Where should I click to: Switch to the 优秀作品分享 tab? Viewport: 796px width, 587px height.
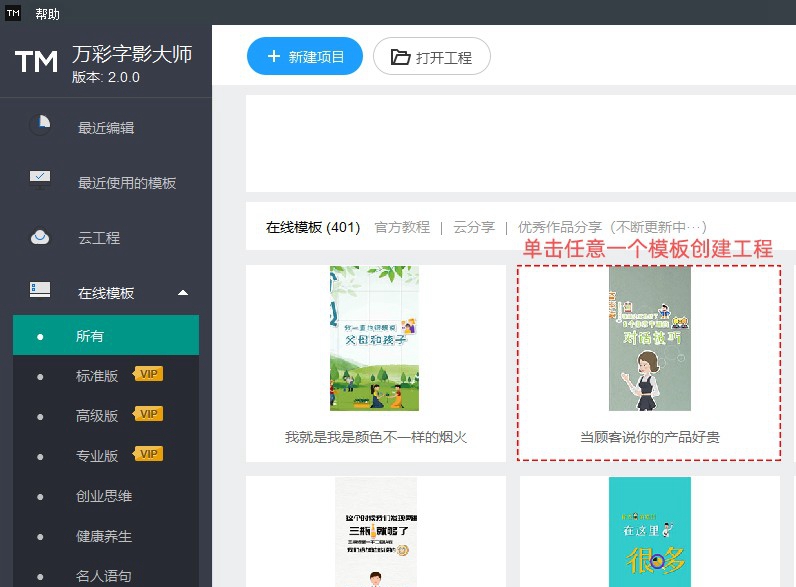point(612,227)
